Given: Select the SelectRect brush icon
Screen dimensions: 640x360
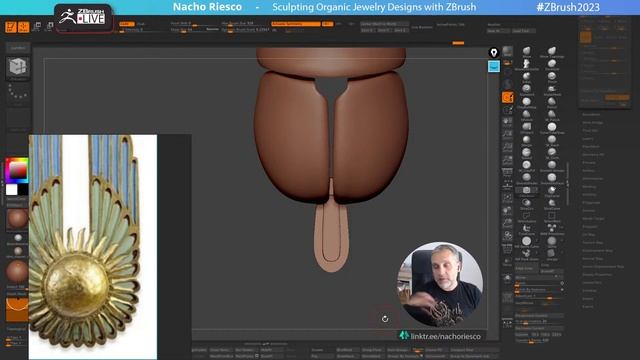Looking at the screenshot, I should pos(552,216).
